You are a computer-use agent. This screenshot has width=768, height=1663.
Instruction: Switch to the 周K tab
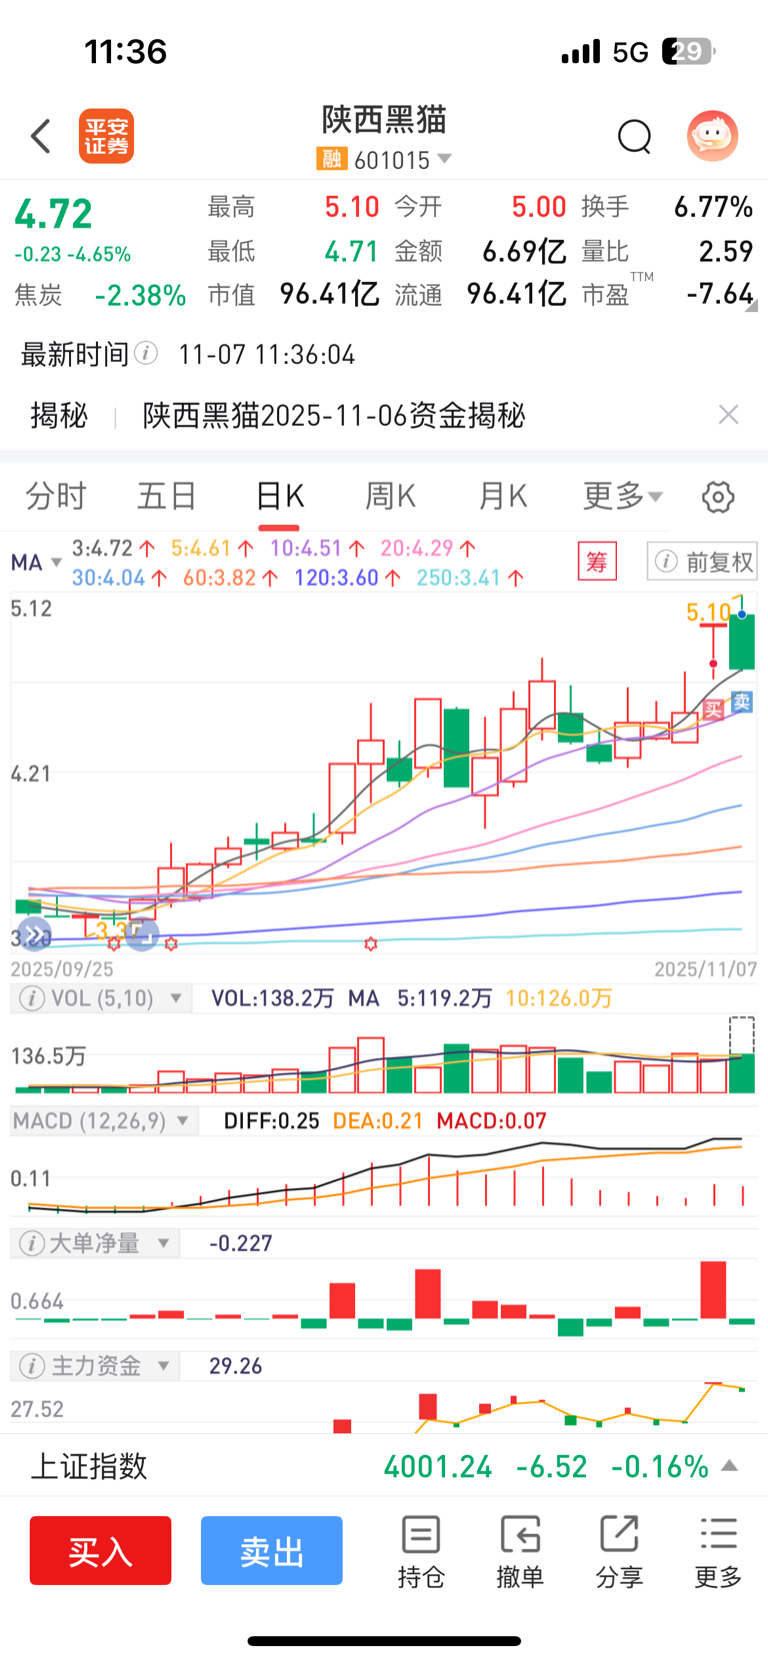point(390,496)
